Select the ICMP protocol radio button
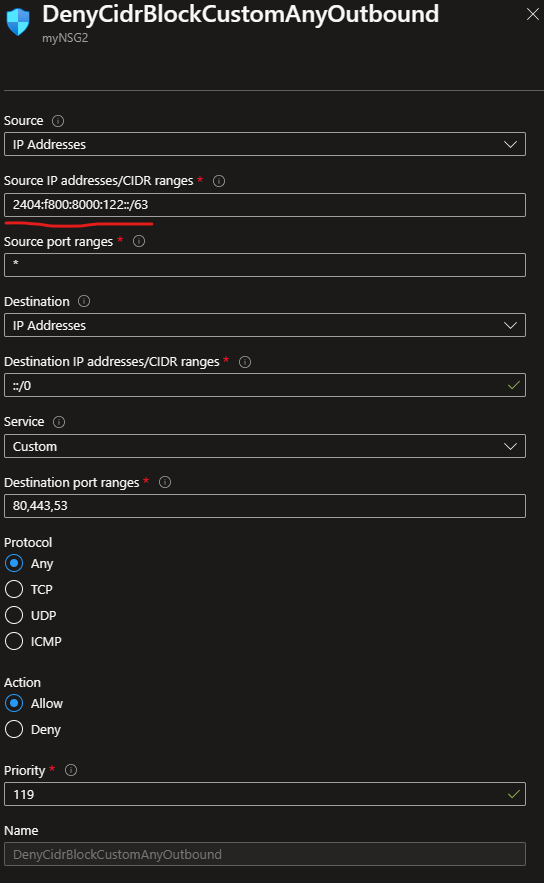The image size is (544, 883). pos(14,641)
